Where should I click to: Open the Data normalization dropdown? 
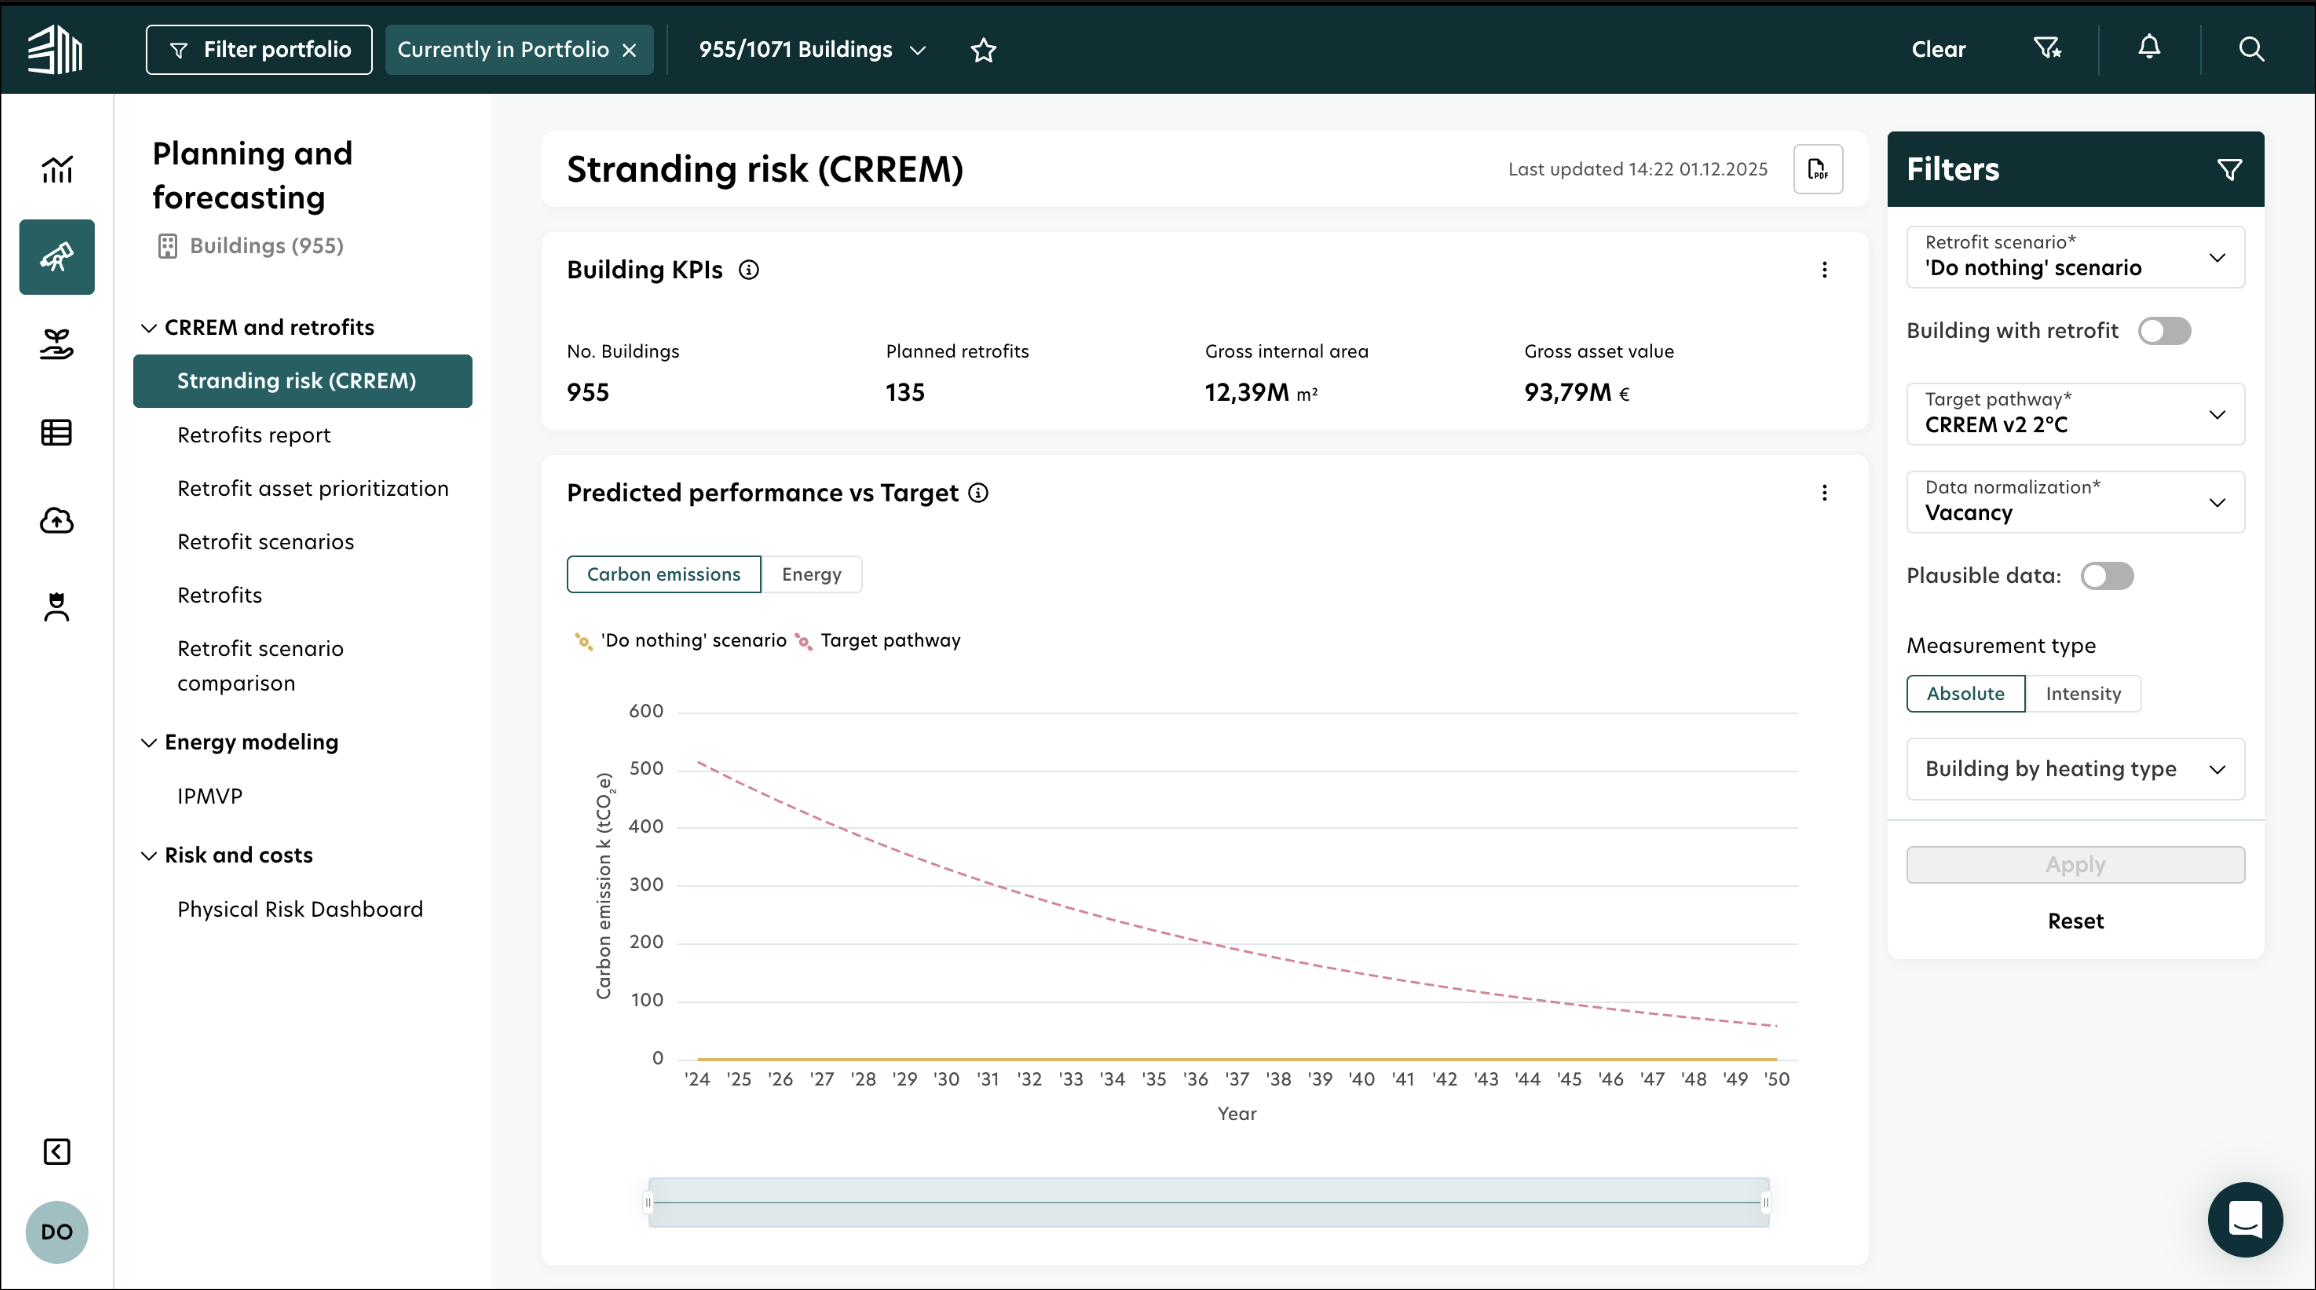(2075, 502)
